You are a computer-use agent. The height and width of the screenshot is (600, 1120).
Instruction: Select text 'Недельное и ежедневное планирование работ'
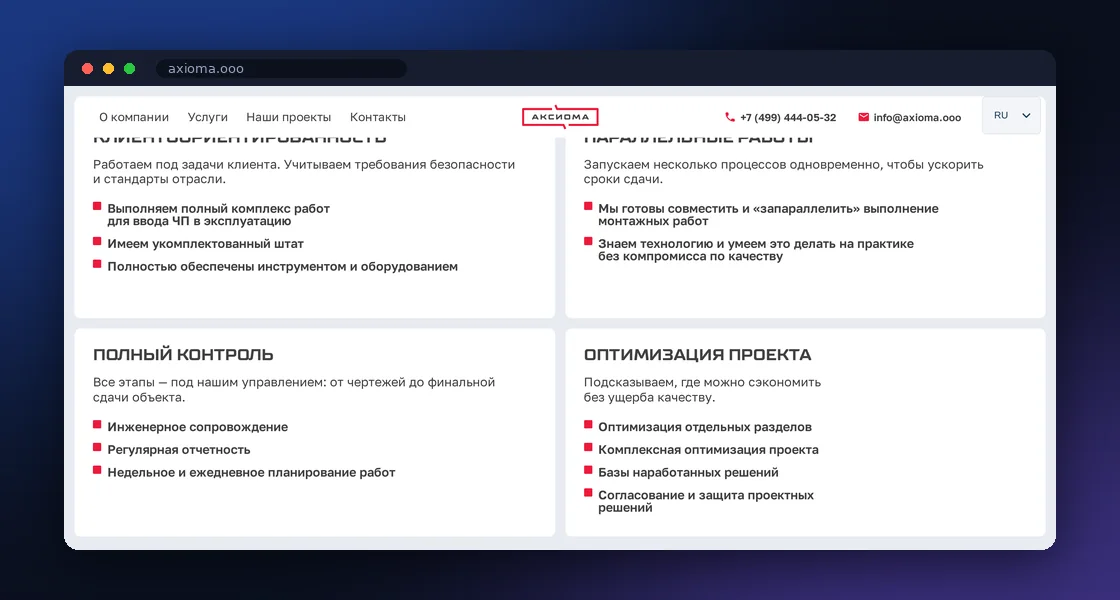click(x=251, y=473)
